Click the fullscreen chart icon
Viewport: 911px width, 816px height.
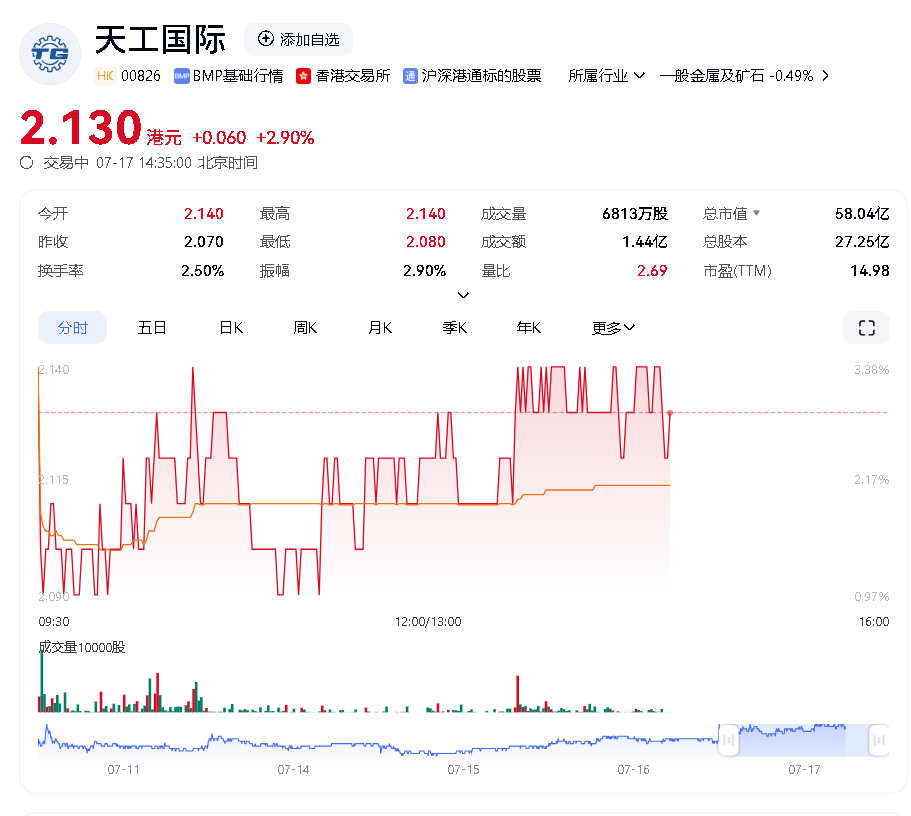pos(866,328)
